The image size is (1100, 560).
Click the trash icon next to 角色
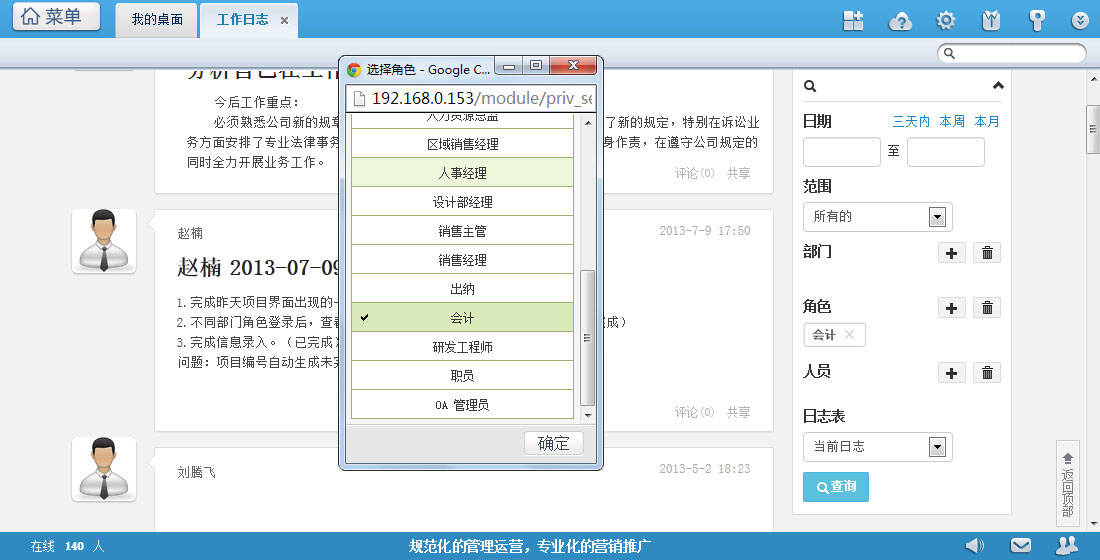point(987,308)
